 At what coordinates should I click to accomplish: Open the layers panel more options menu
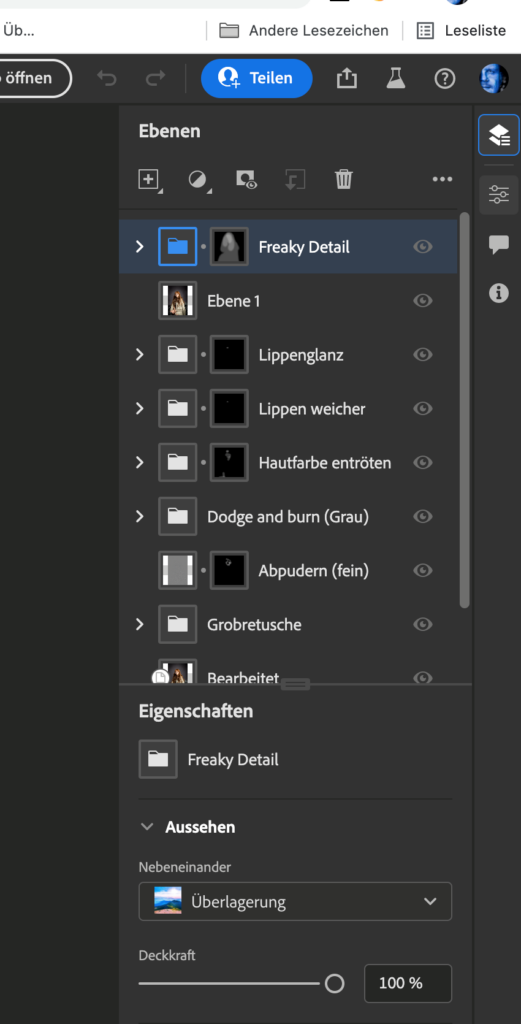442,179
